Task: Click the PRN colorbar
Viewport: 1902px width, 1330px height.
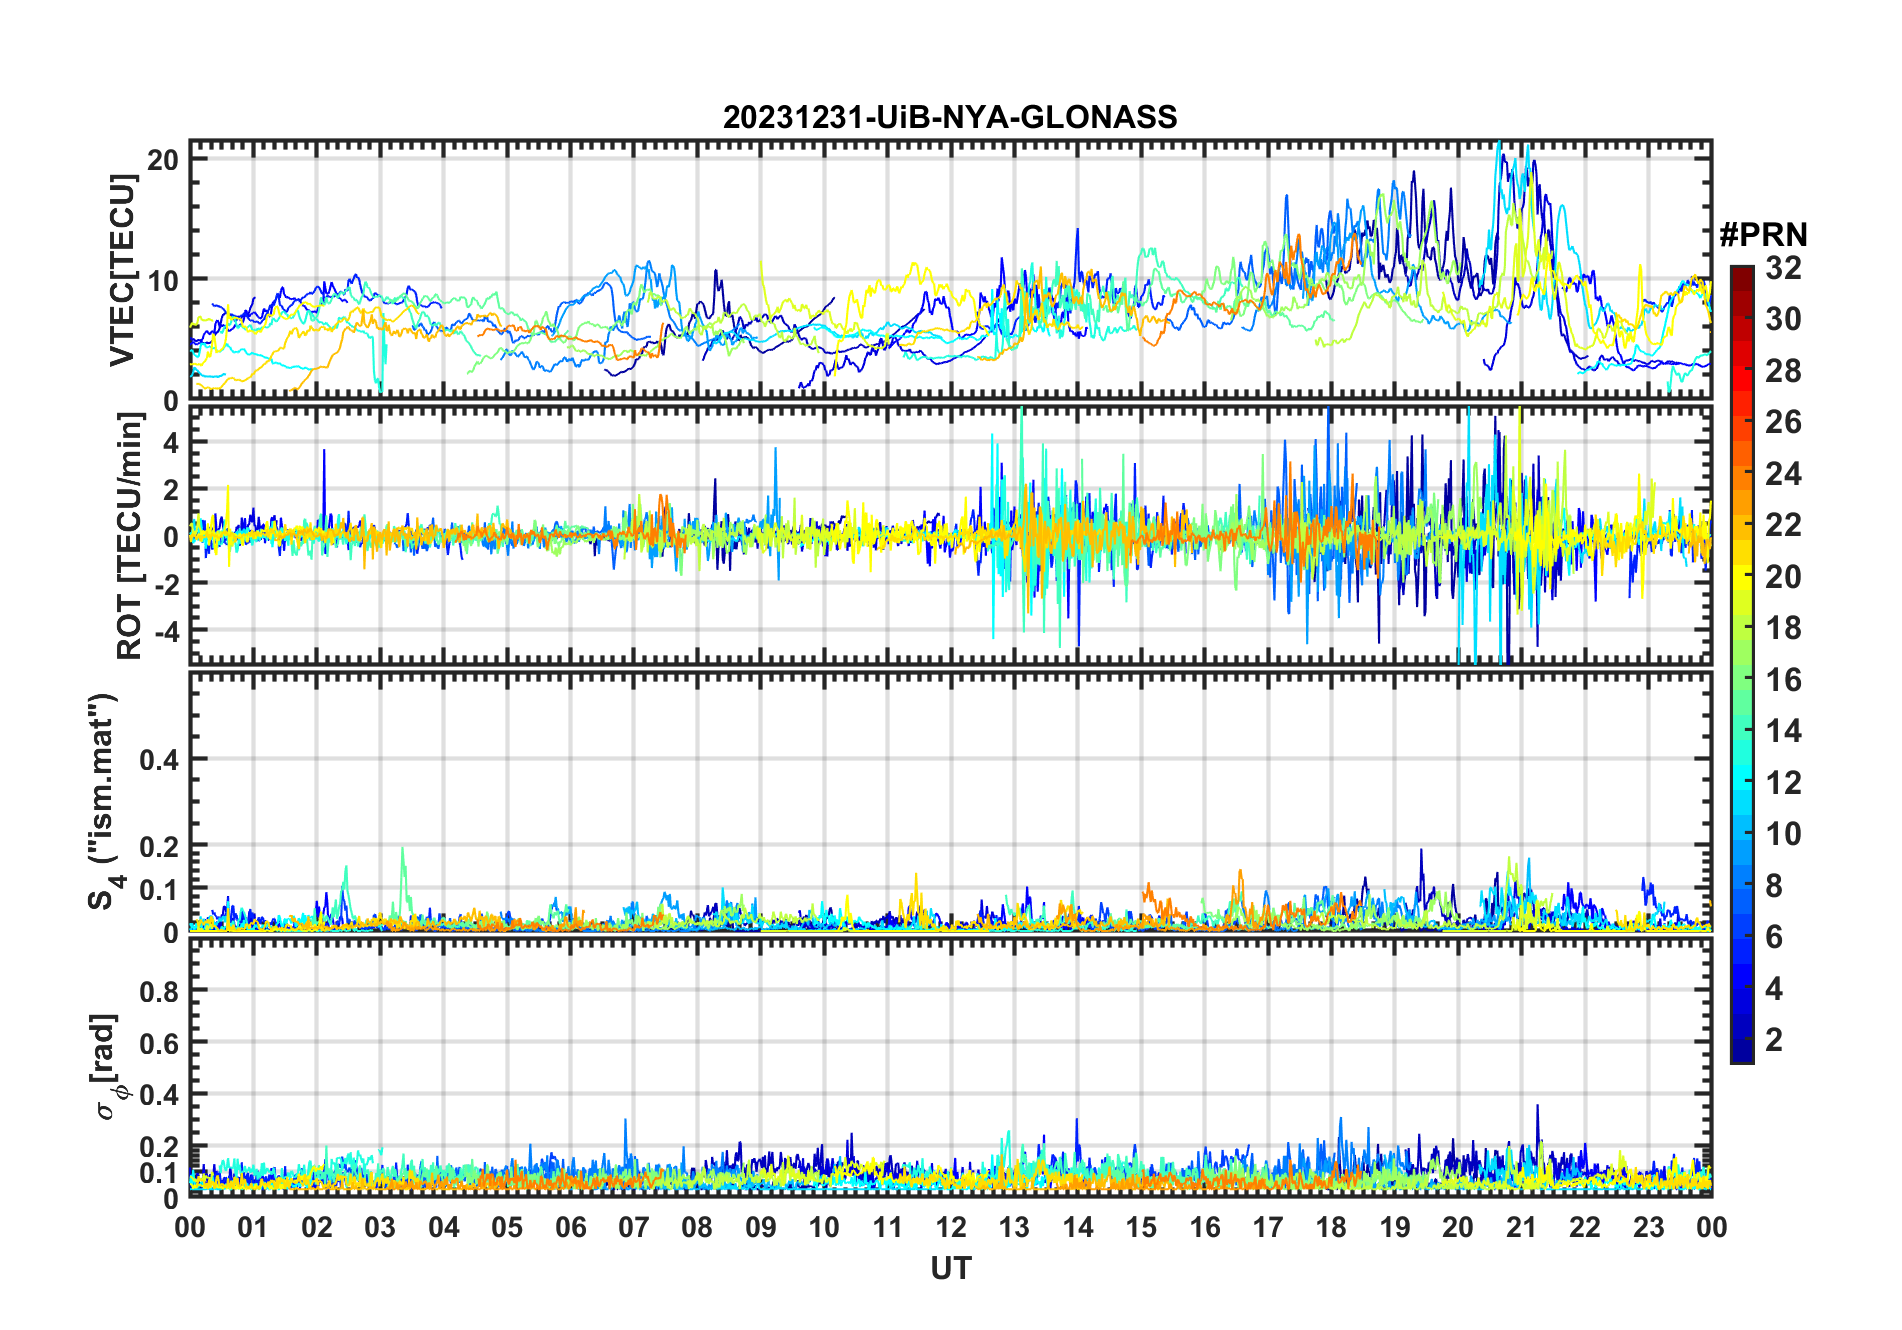Action: 1742,664
